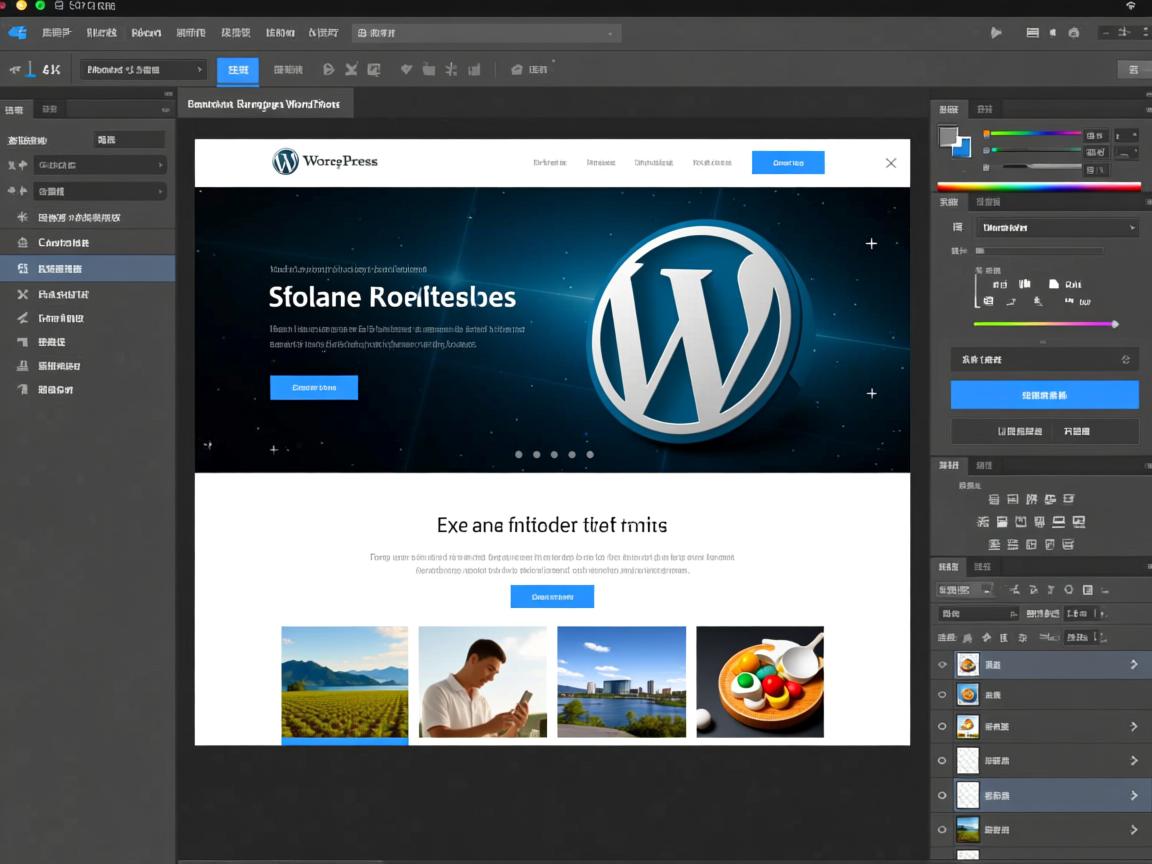Screen dimensions: 1152x864
Task: Click the green-to-purple gradient slider handle
Action: [x=1114, y=324]
